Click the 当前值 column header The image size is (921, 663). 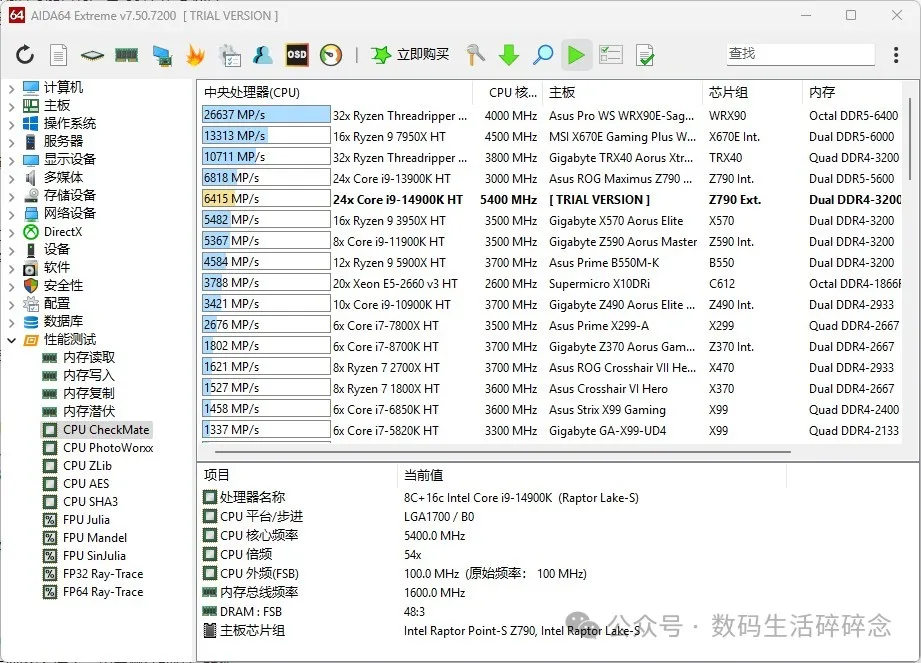pyautogui.click(x=592, y=475)
